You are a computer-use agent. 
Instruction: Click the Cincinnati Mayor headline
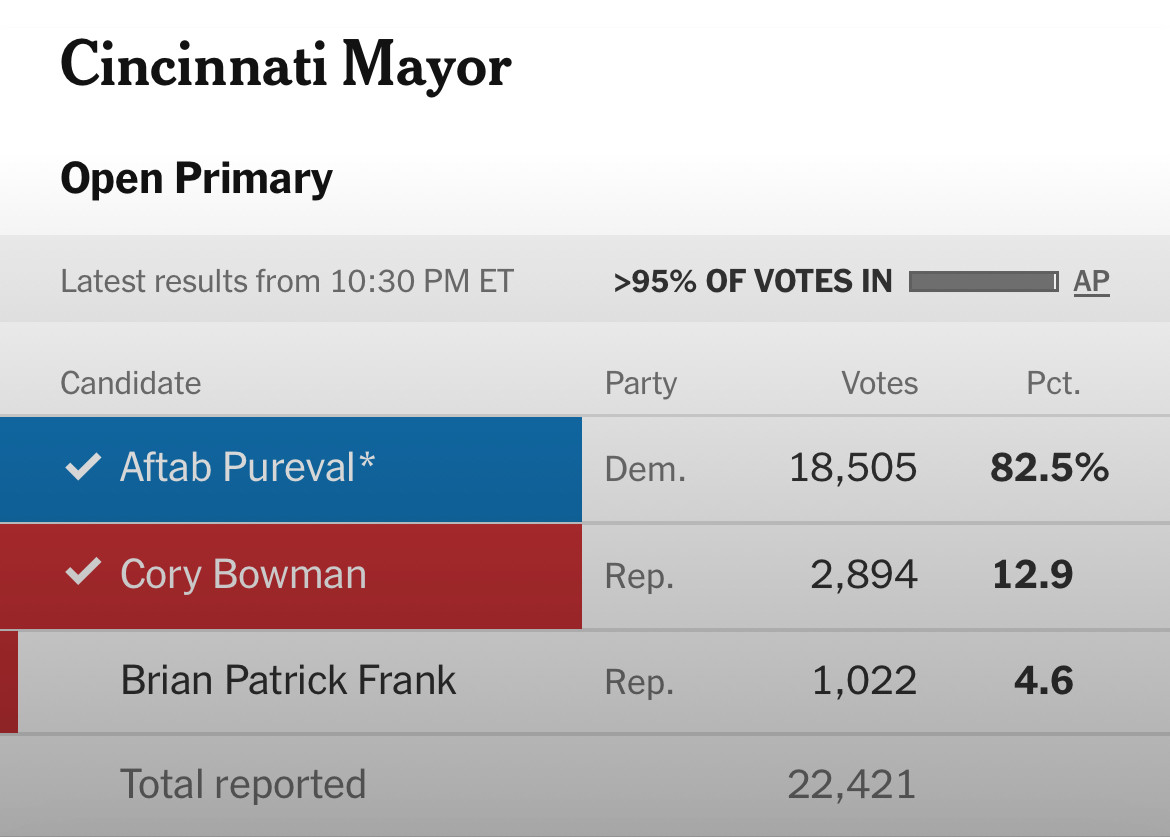click(x=286, y=66)
